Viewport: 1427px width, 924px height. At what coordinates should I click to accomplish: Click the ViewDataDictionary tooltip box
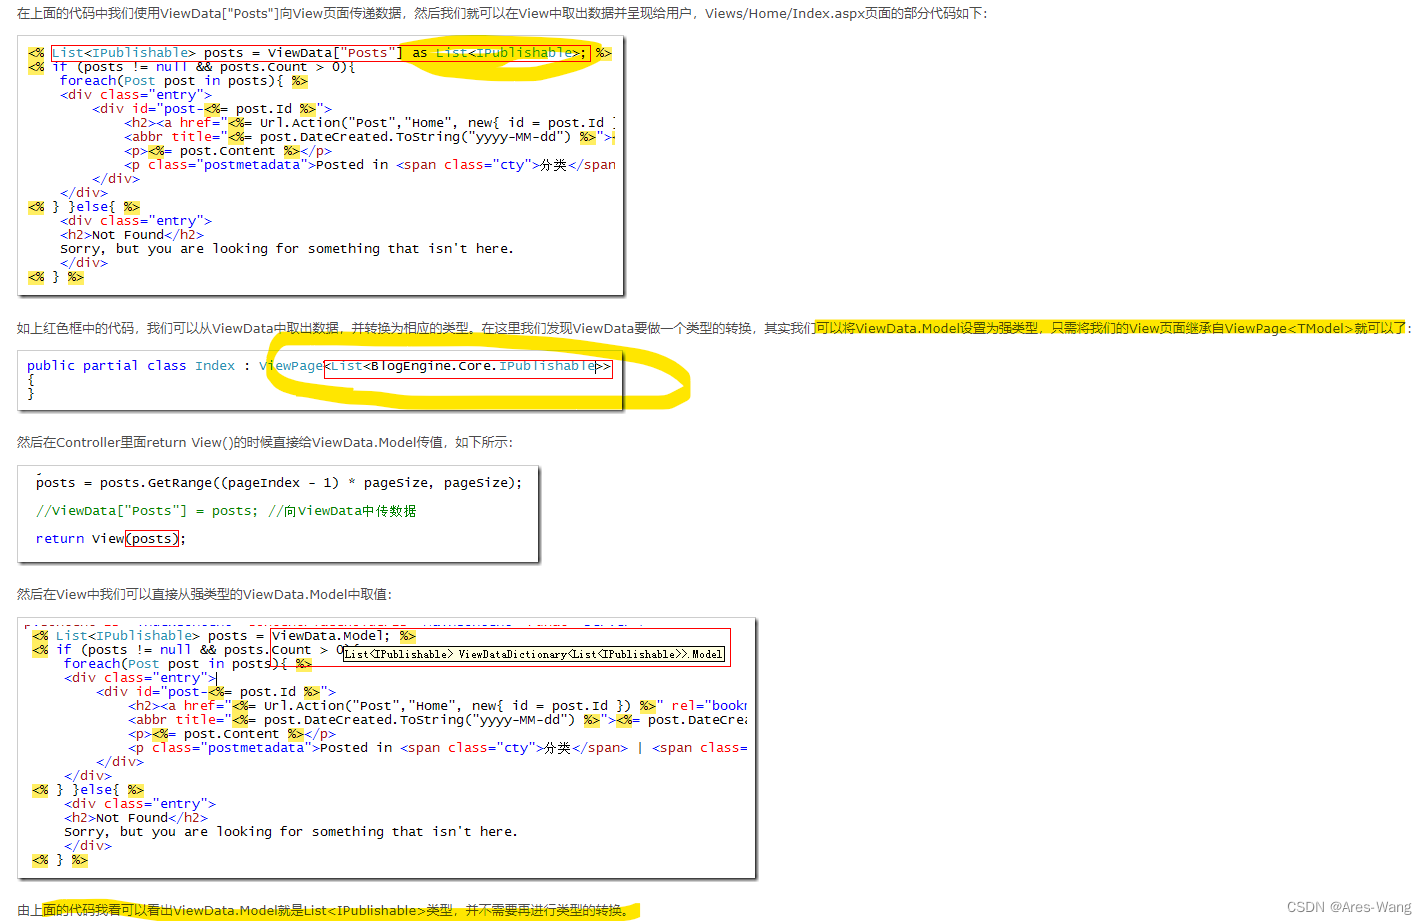tap(534, 654)
